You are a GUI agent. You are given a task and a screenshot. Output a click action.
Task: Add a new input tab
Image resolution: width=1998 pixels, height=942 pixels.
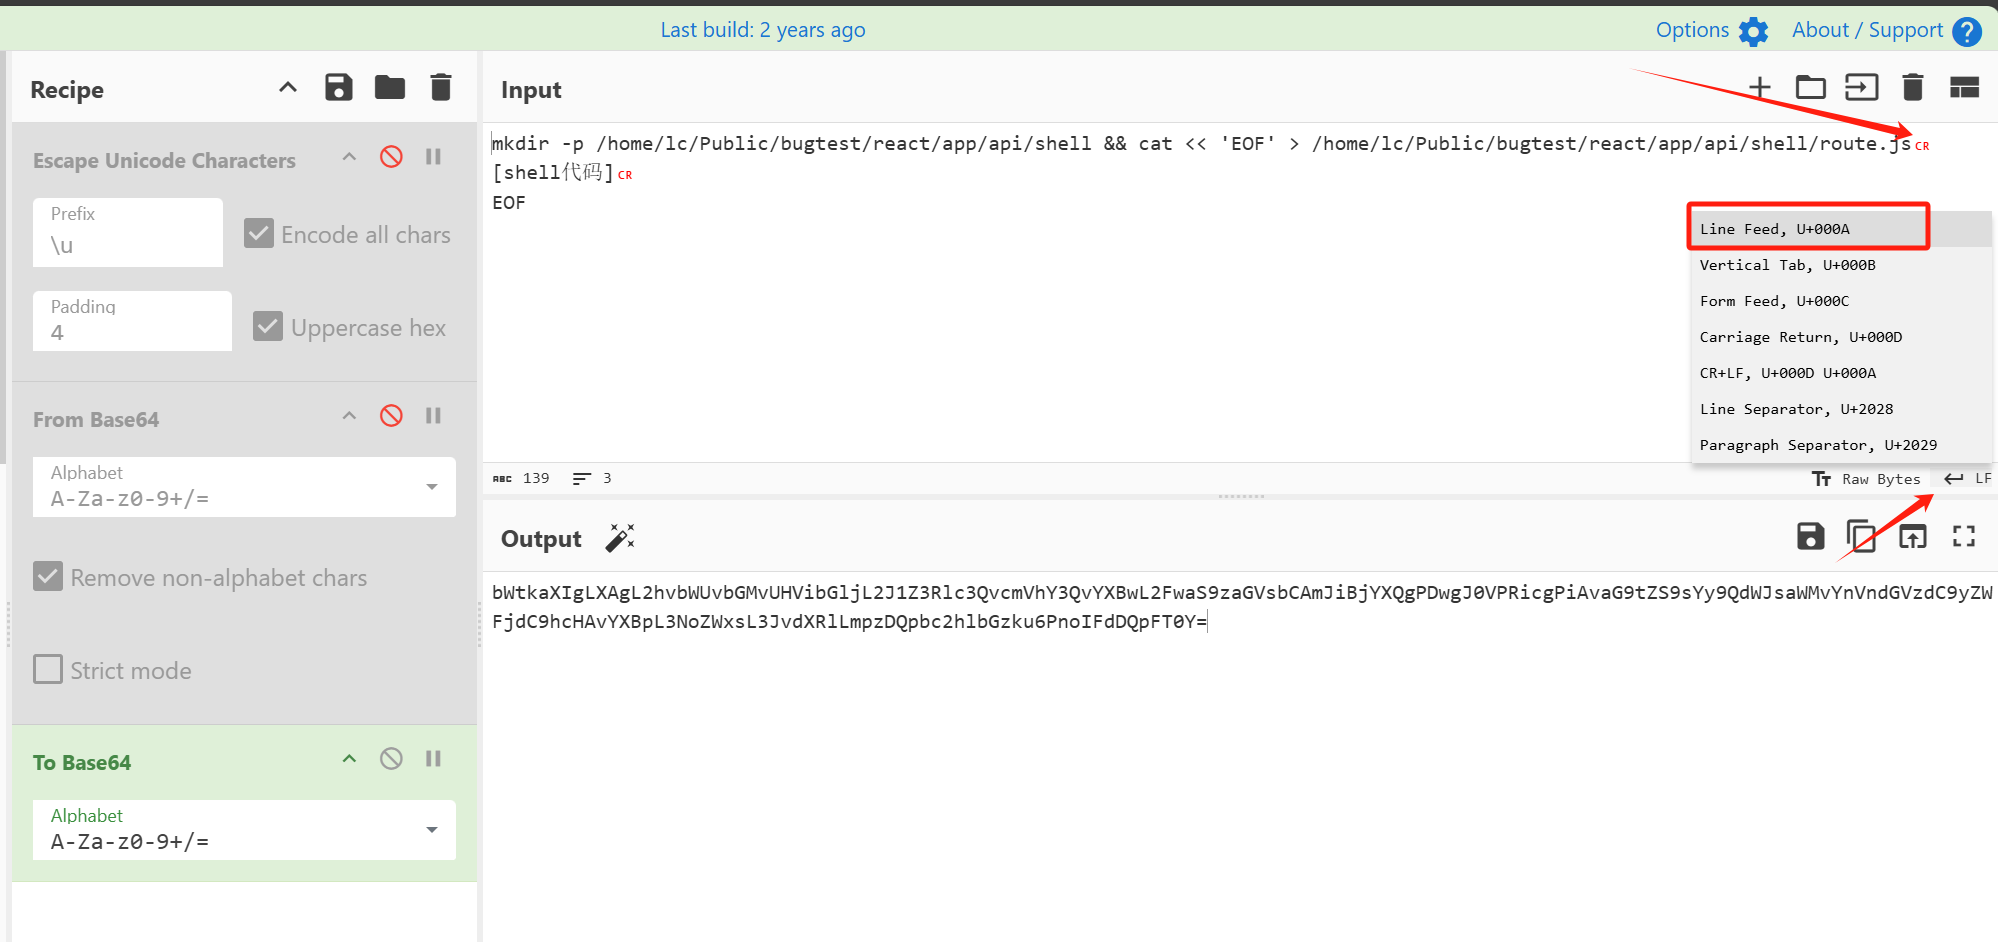[x=1760, y=88]
